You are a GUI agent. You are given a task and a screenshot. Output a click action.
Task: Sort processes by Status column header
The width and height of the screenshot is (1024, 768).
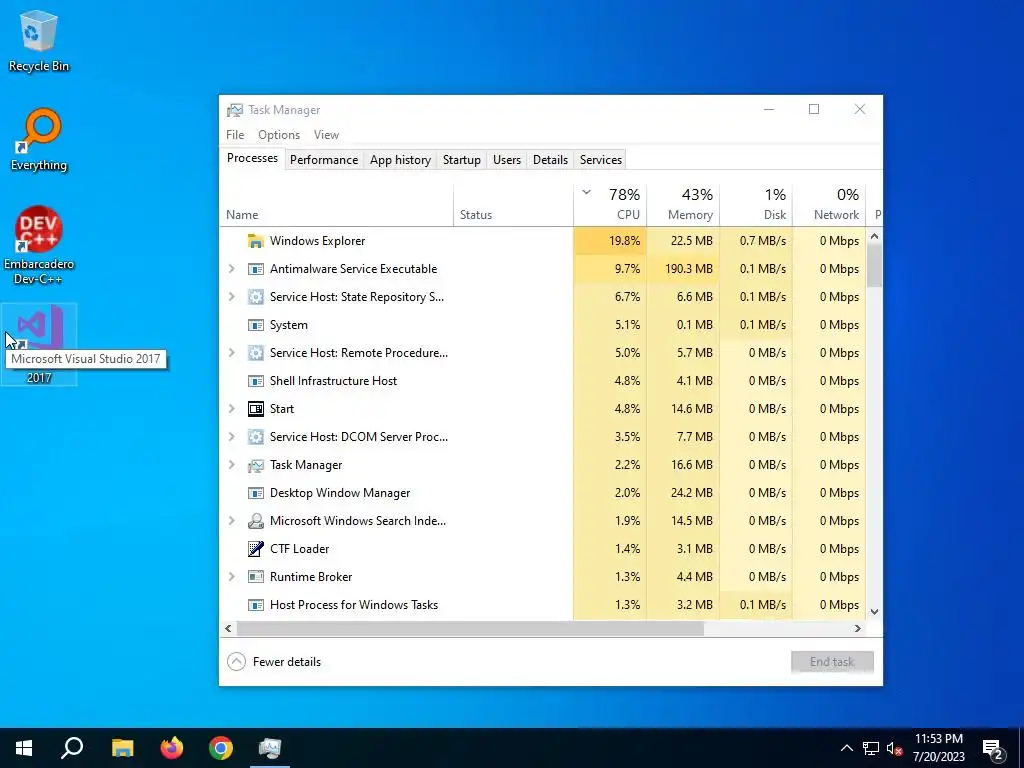pyautogui.click(x=513, y=205)
